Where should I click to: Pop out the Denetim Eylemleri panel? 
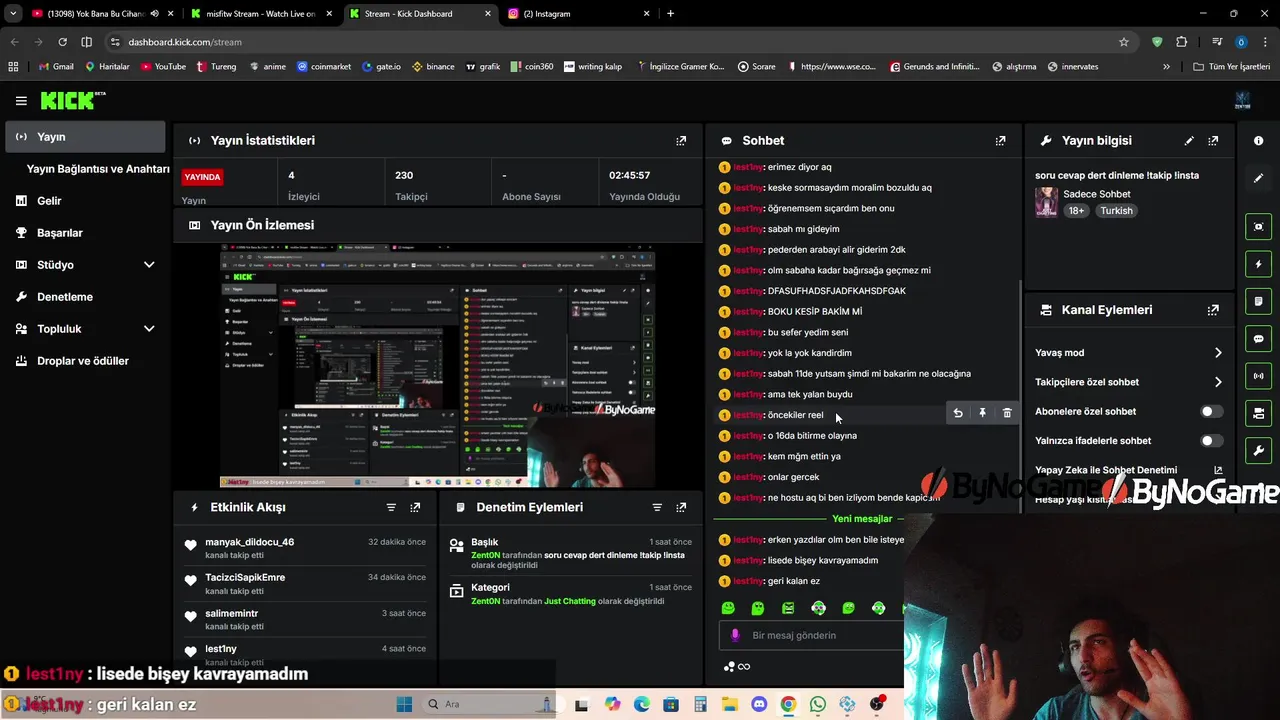point(681,507)
